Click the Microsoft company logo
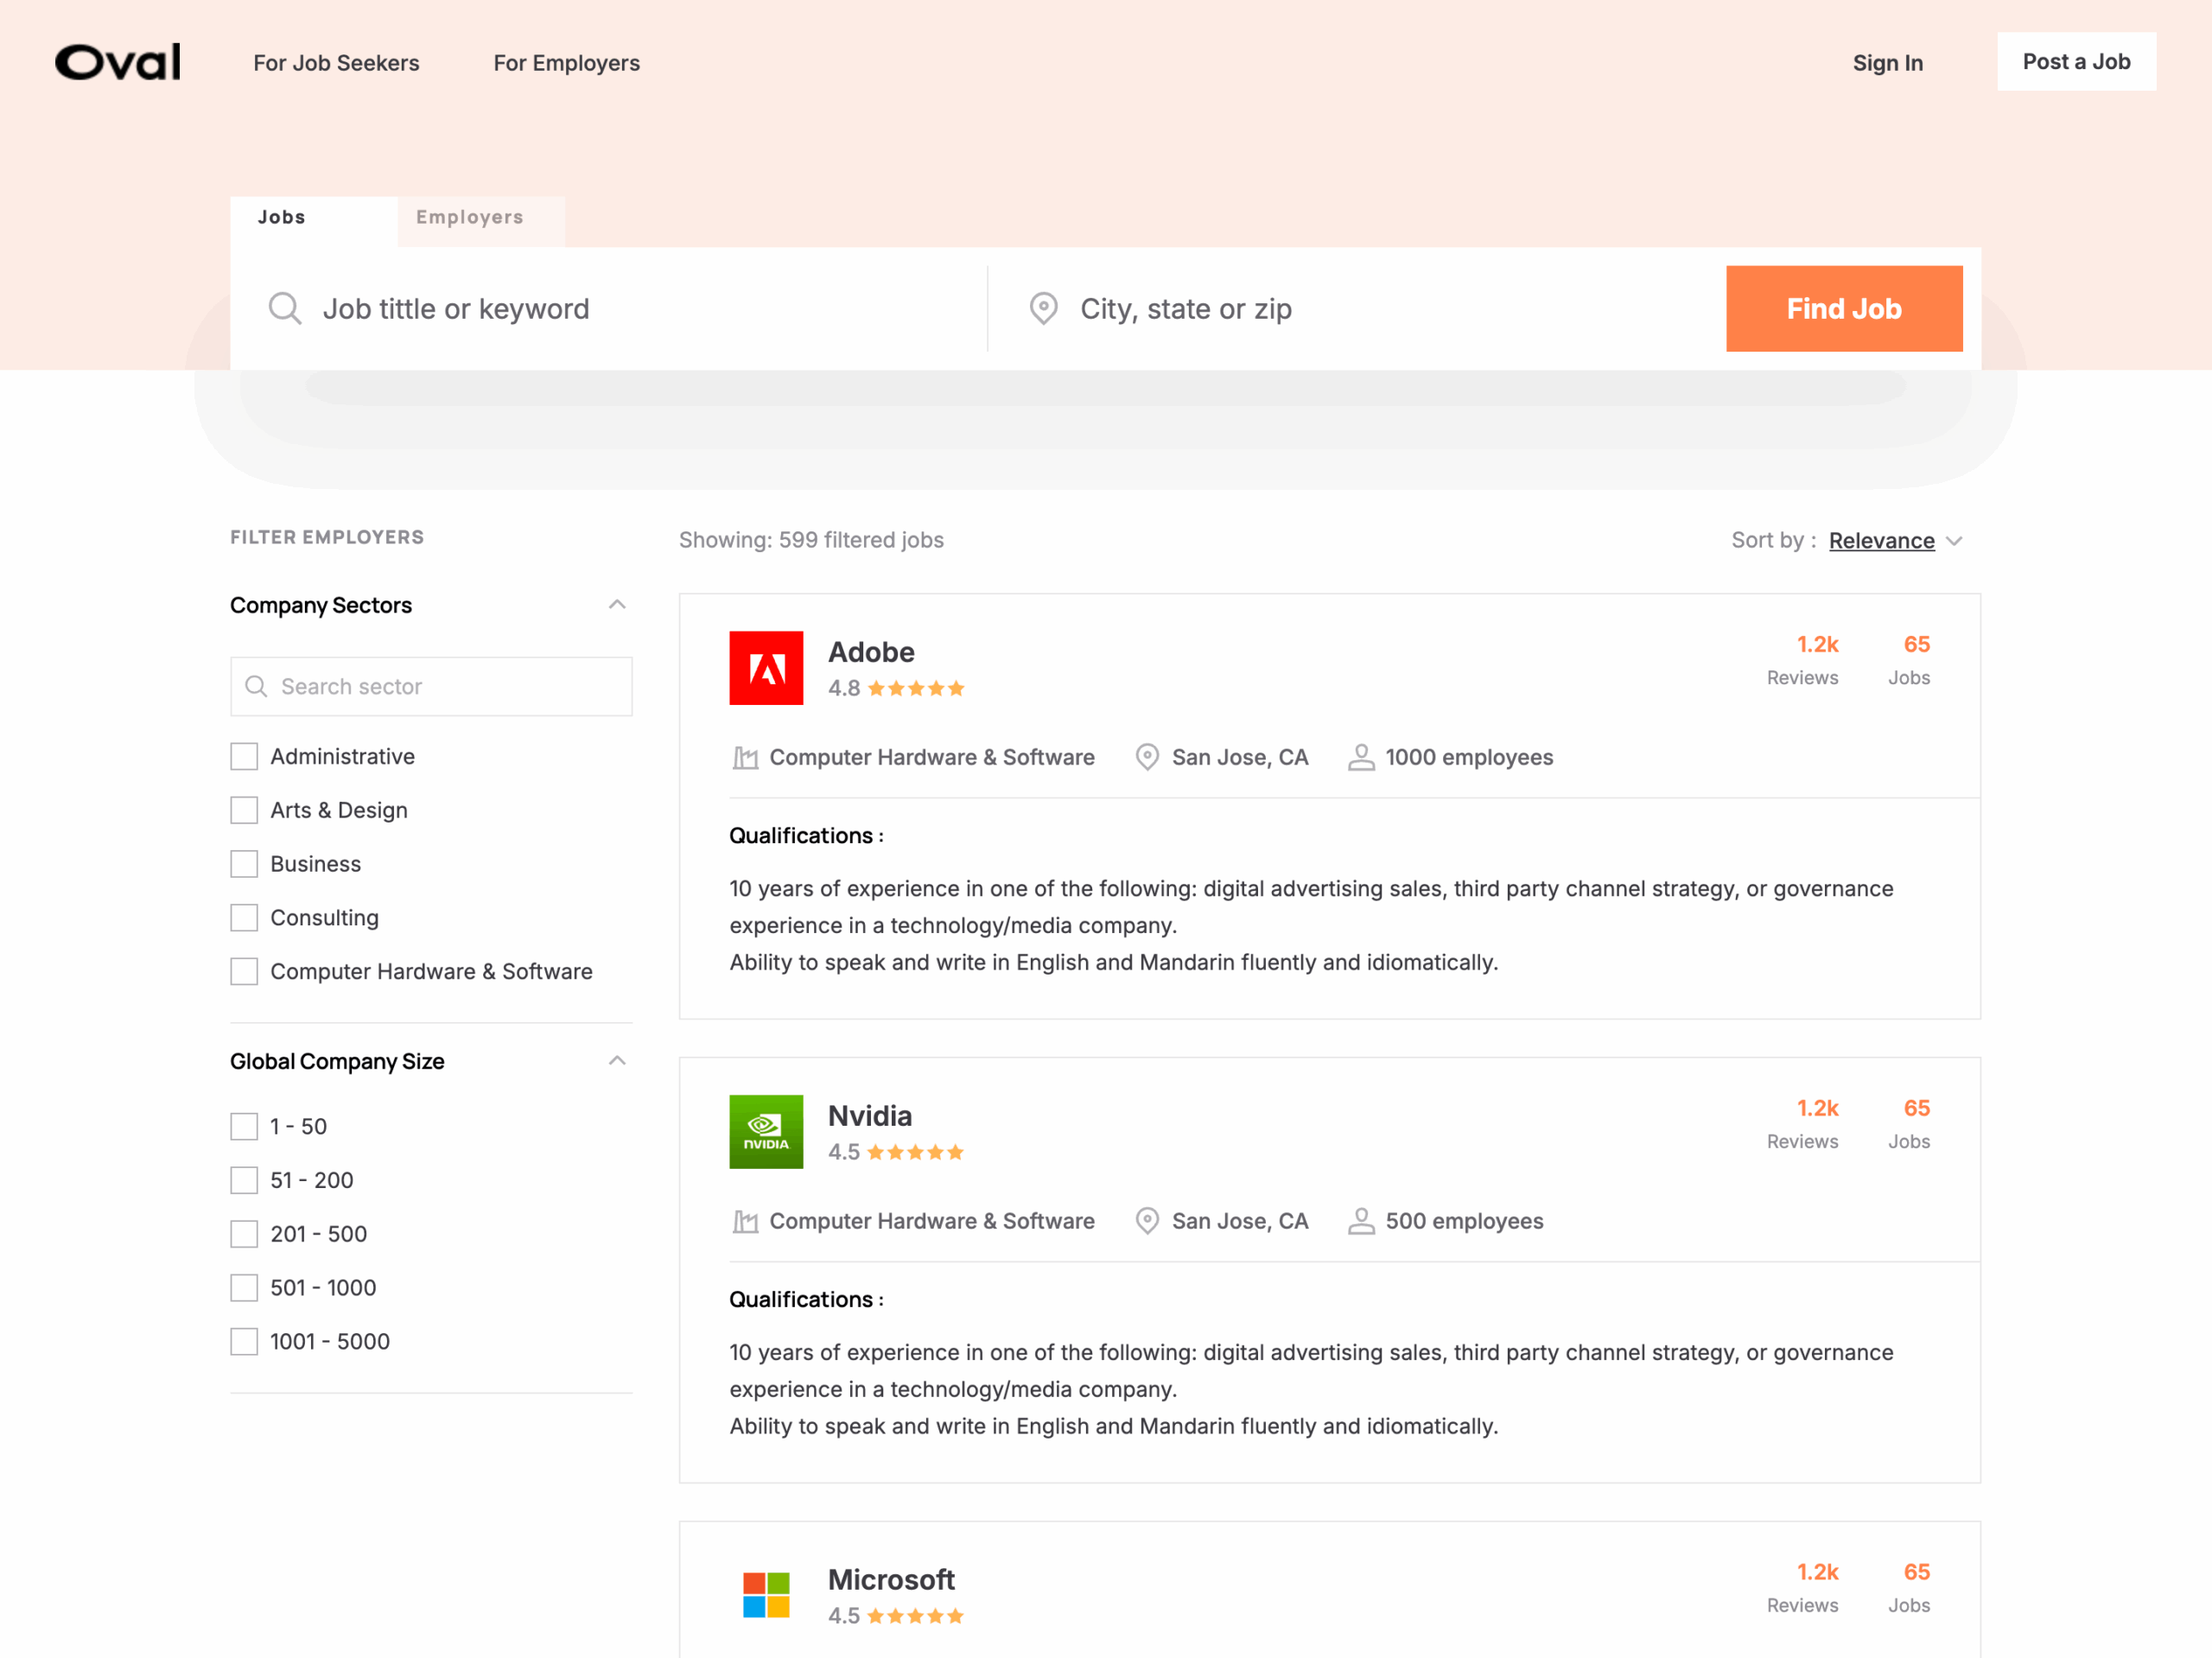The width and height of the screenshot is (2212, 1658). pyautogui.click(x=766, y=1594)
